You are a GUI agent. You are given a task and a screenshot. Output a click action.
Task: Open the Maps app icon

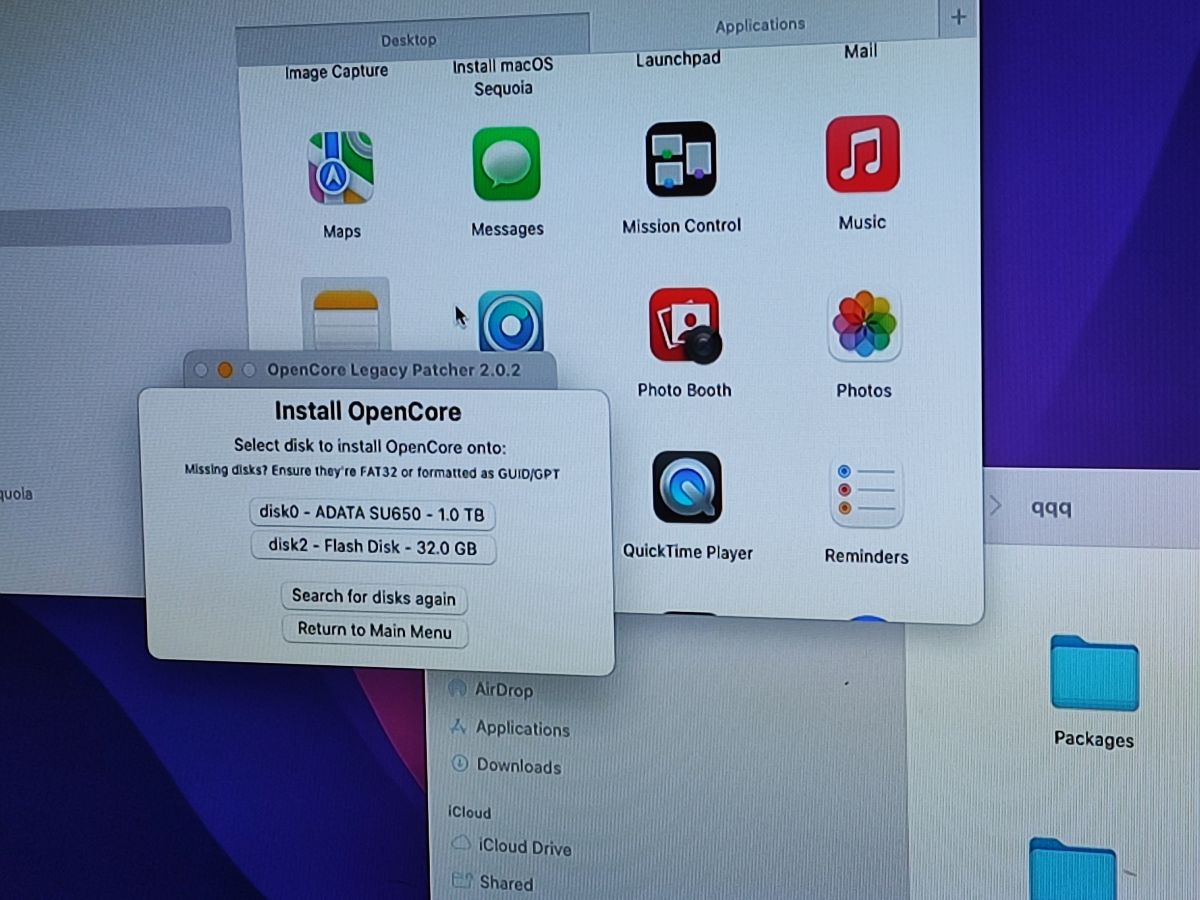click(x=341, y=168)
